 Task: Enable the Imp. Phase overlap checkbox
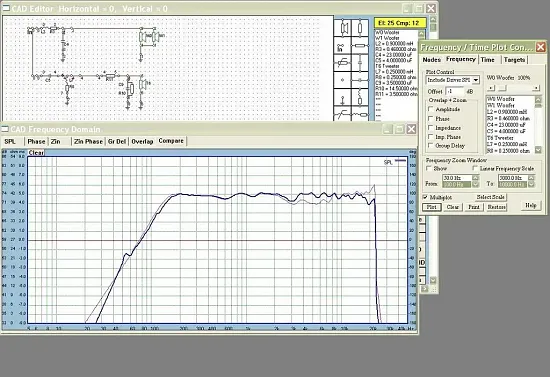[431, 137]
